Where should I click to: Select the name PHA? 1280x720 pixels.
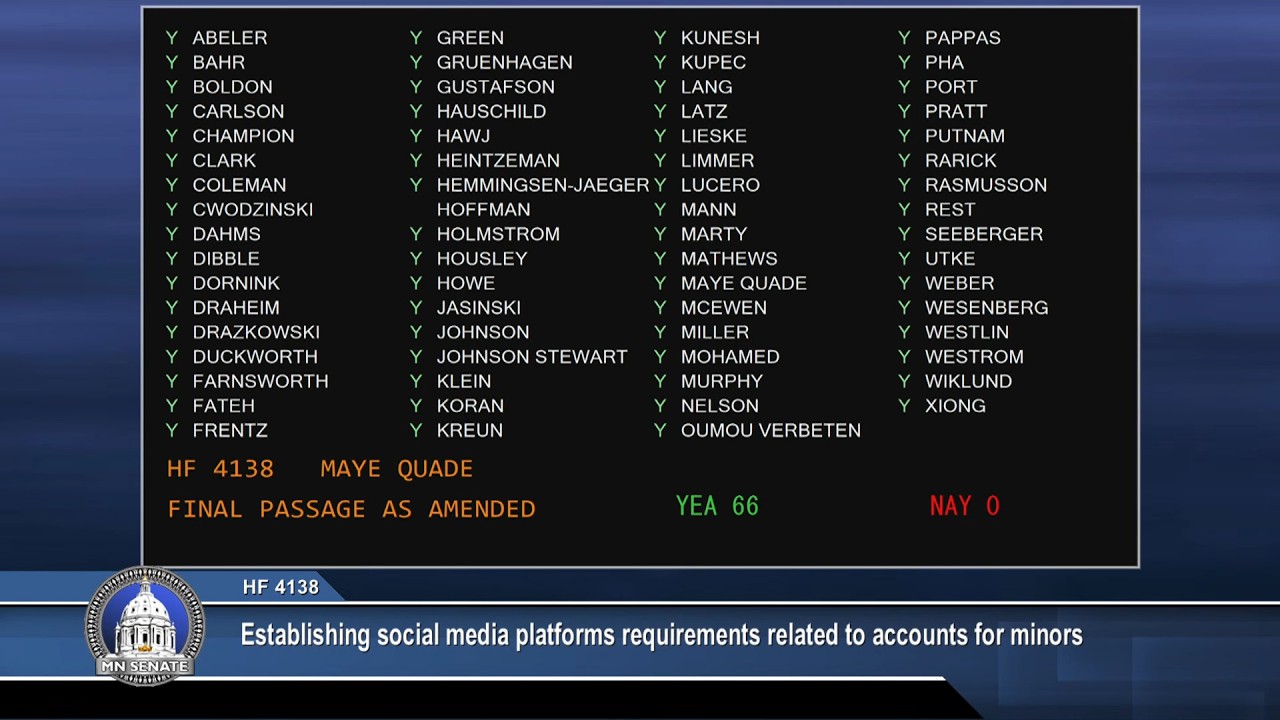coord(945,62)
